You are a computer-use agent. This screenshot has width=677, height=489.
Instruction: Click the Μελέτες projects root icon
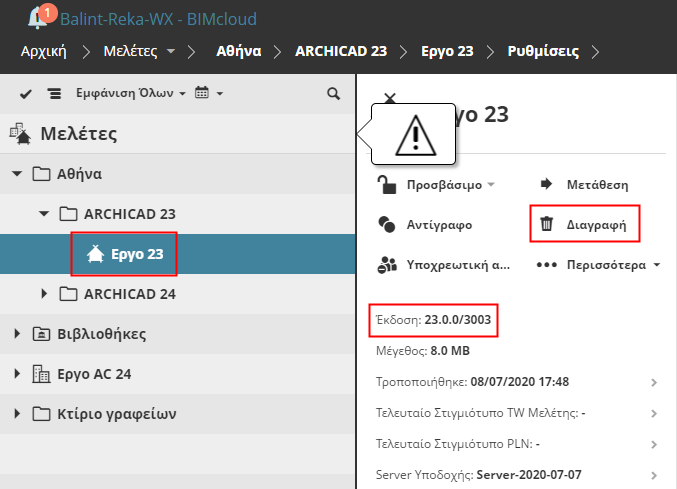point(20,134)
